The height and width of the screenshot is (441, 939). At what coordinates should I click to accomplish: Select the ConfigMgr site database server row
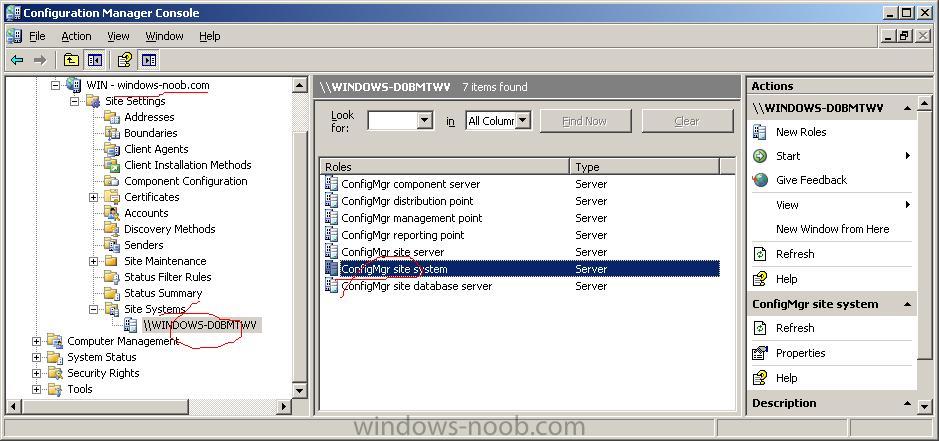coord(520,286)
